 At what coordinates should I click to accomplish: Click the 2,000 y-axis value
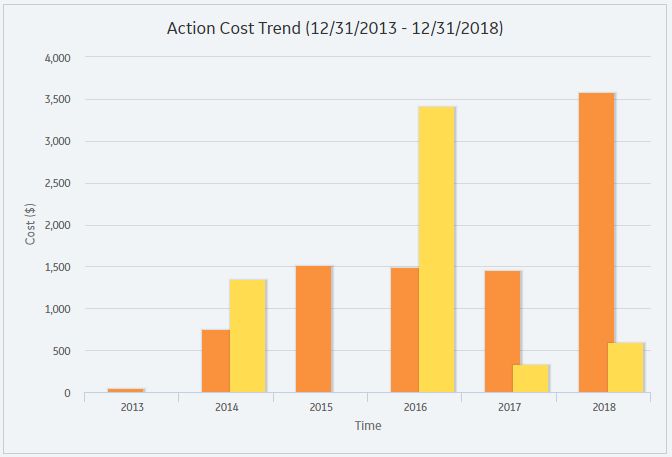click(57, 225)
